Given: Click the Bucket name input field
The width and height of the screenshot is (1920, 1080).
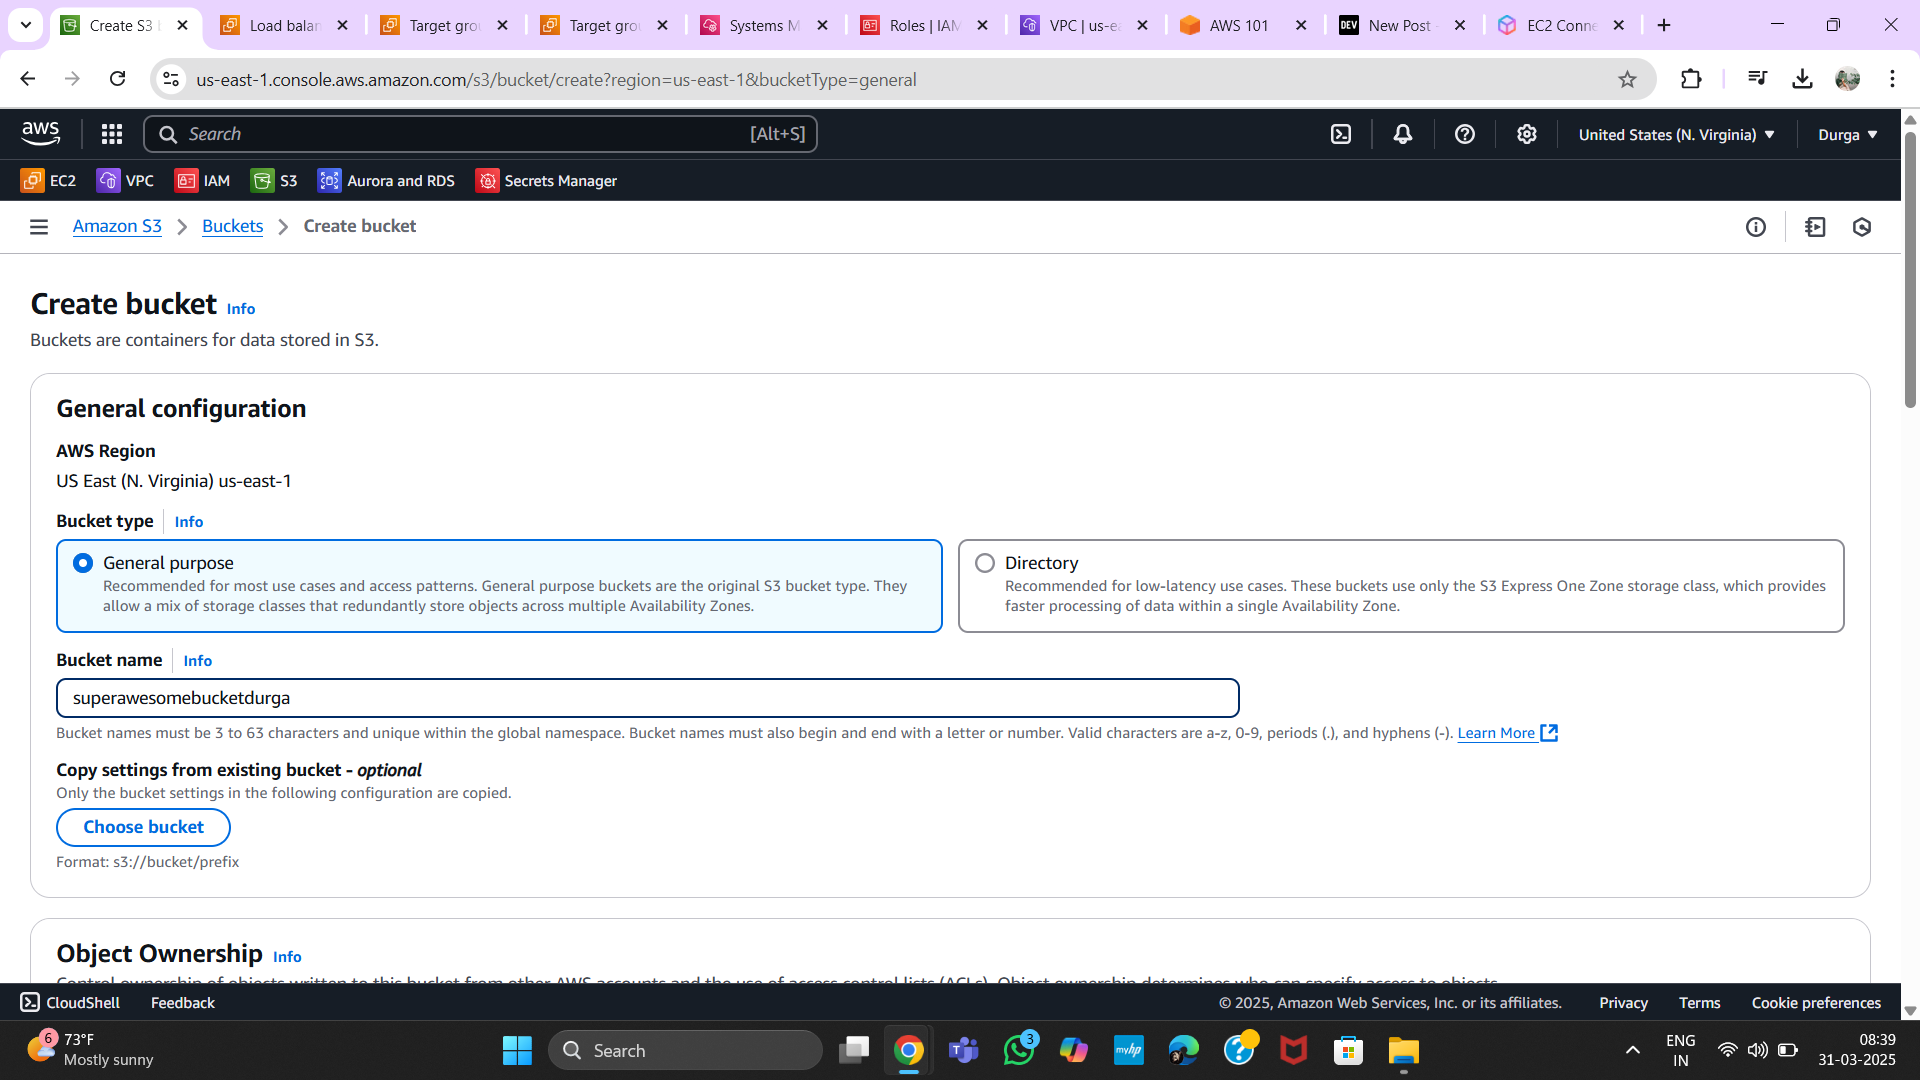Looking at the screenshot, I should pos(648,698).
